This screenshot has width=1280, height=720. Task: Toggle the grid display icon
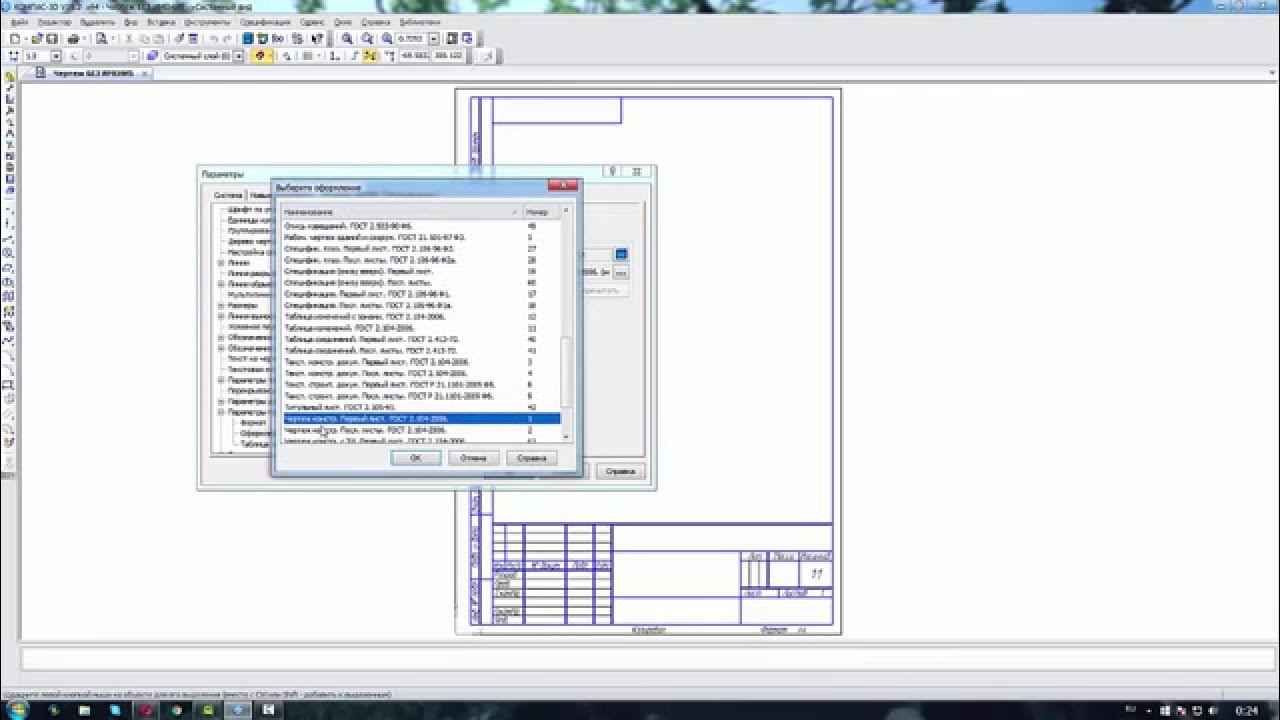click(x=307, y=56)
